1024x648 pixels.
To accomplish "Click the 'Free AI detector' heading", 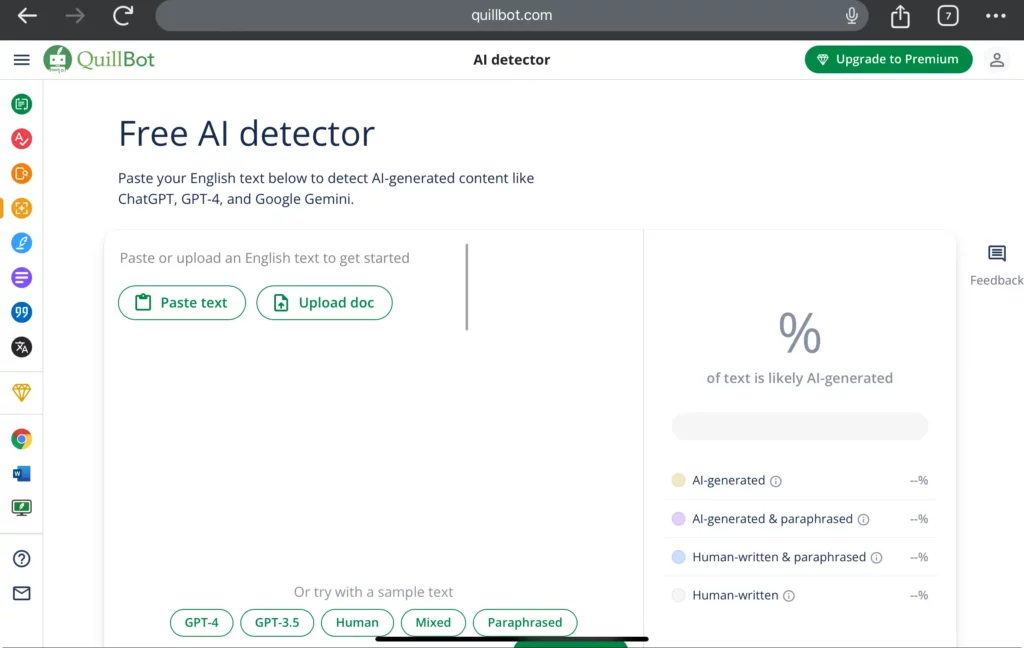I will click(x=246, y=134).
